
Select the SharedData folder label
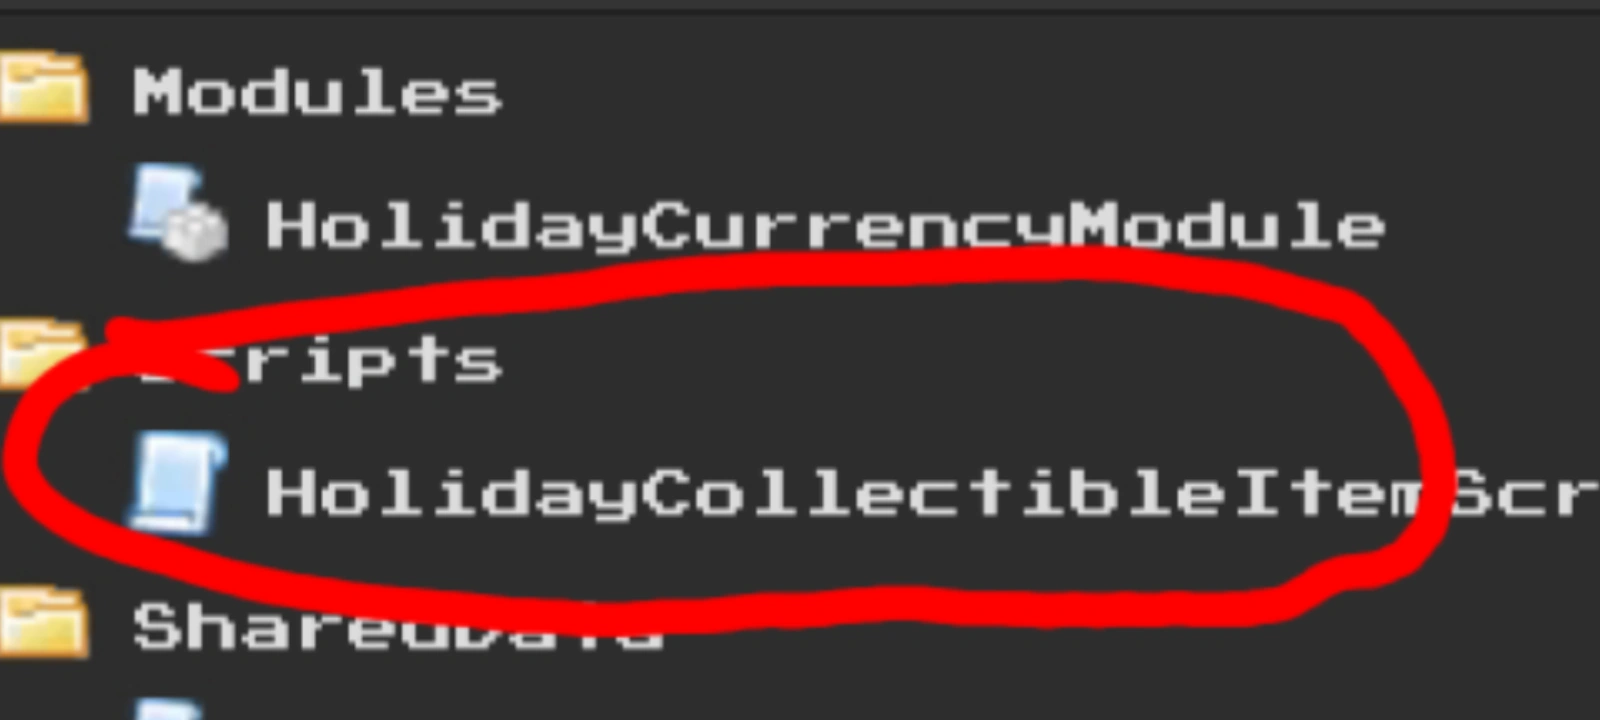[398, 627]
